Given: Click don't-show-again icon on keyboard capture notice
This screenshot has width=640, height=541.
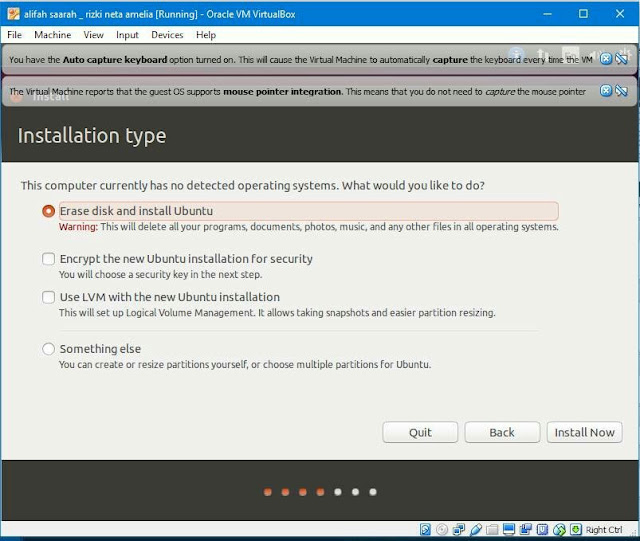Looking at the screenshot, I should click(x=622, y=59).
